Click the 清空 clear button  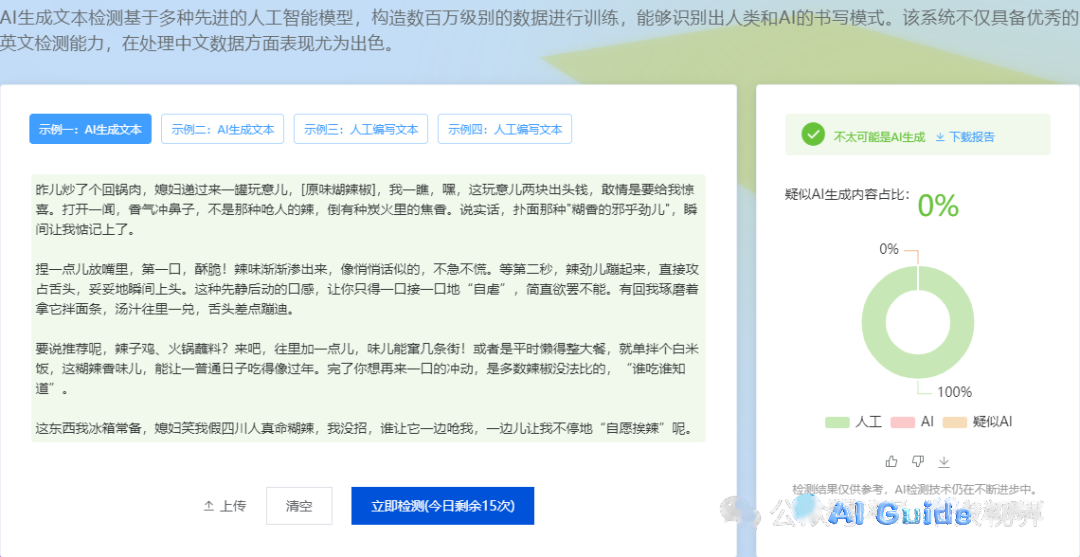click(x=299, y=506)
